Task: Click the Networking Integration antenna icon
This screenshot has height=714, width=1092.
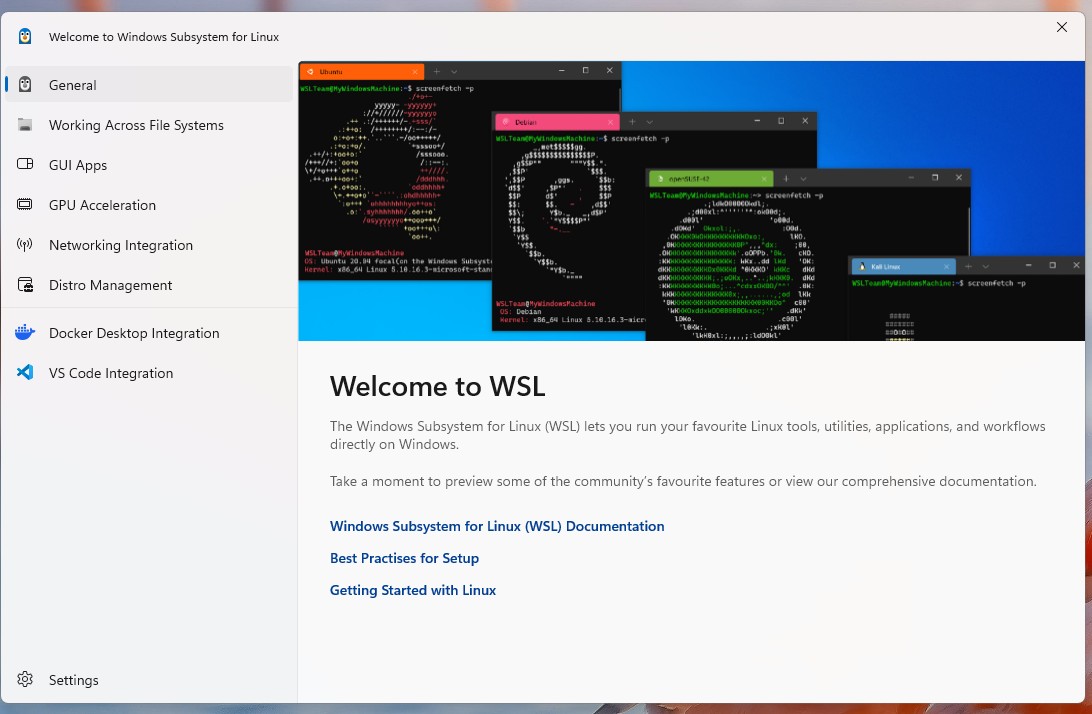Action: [x=26, y=245]
